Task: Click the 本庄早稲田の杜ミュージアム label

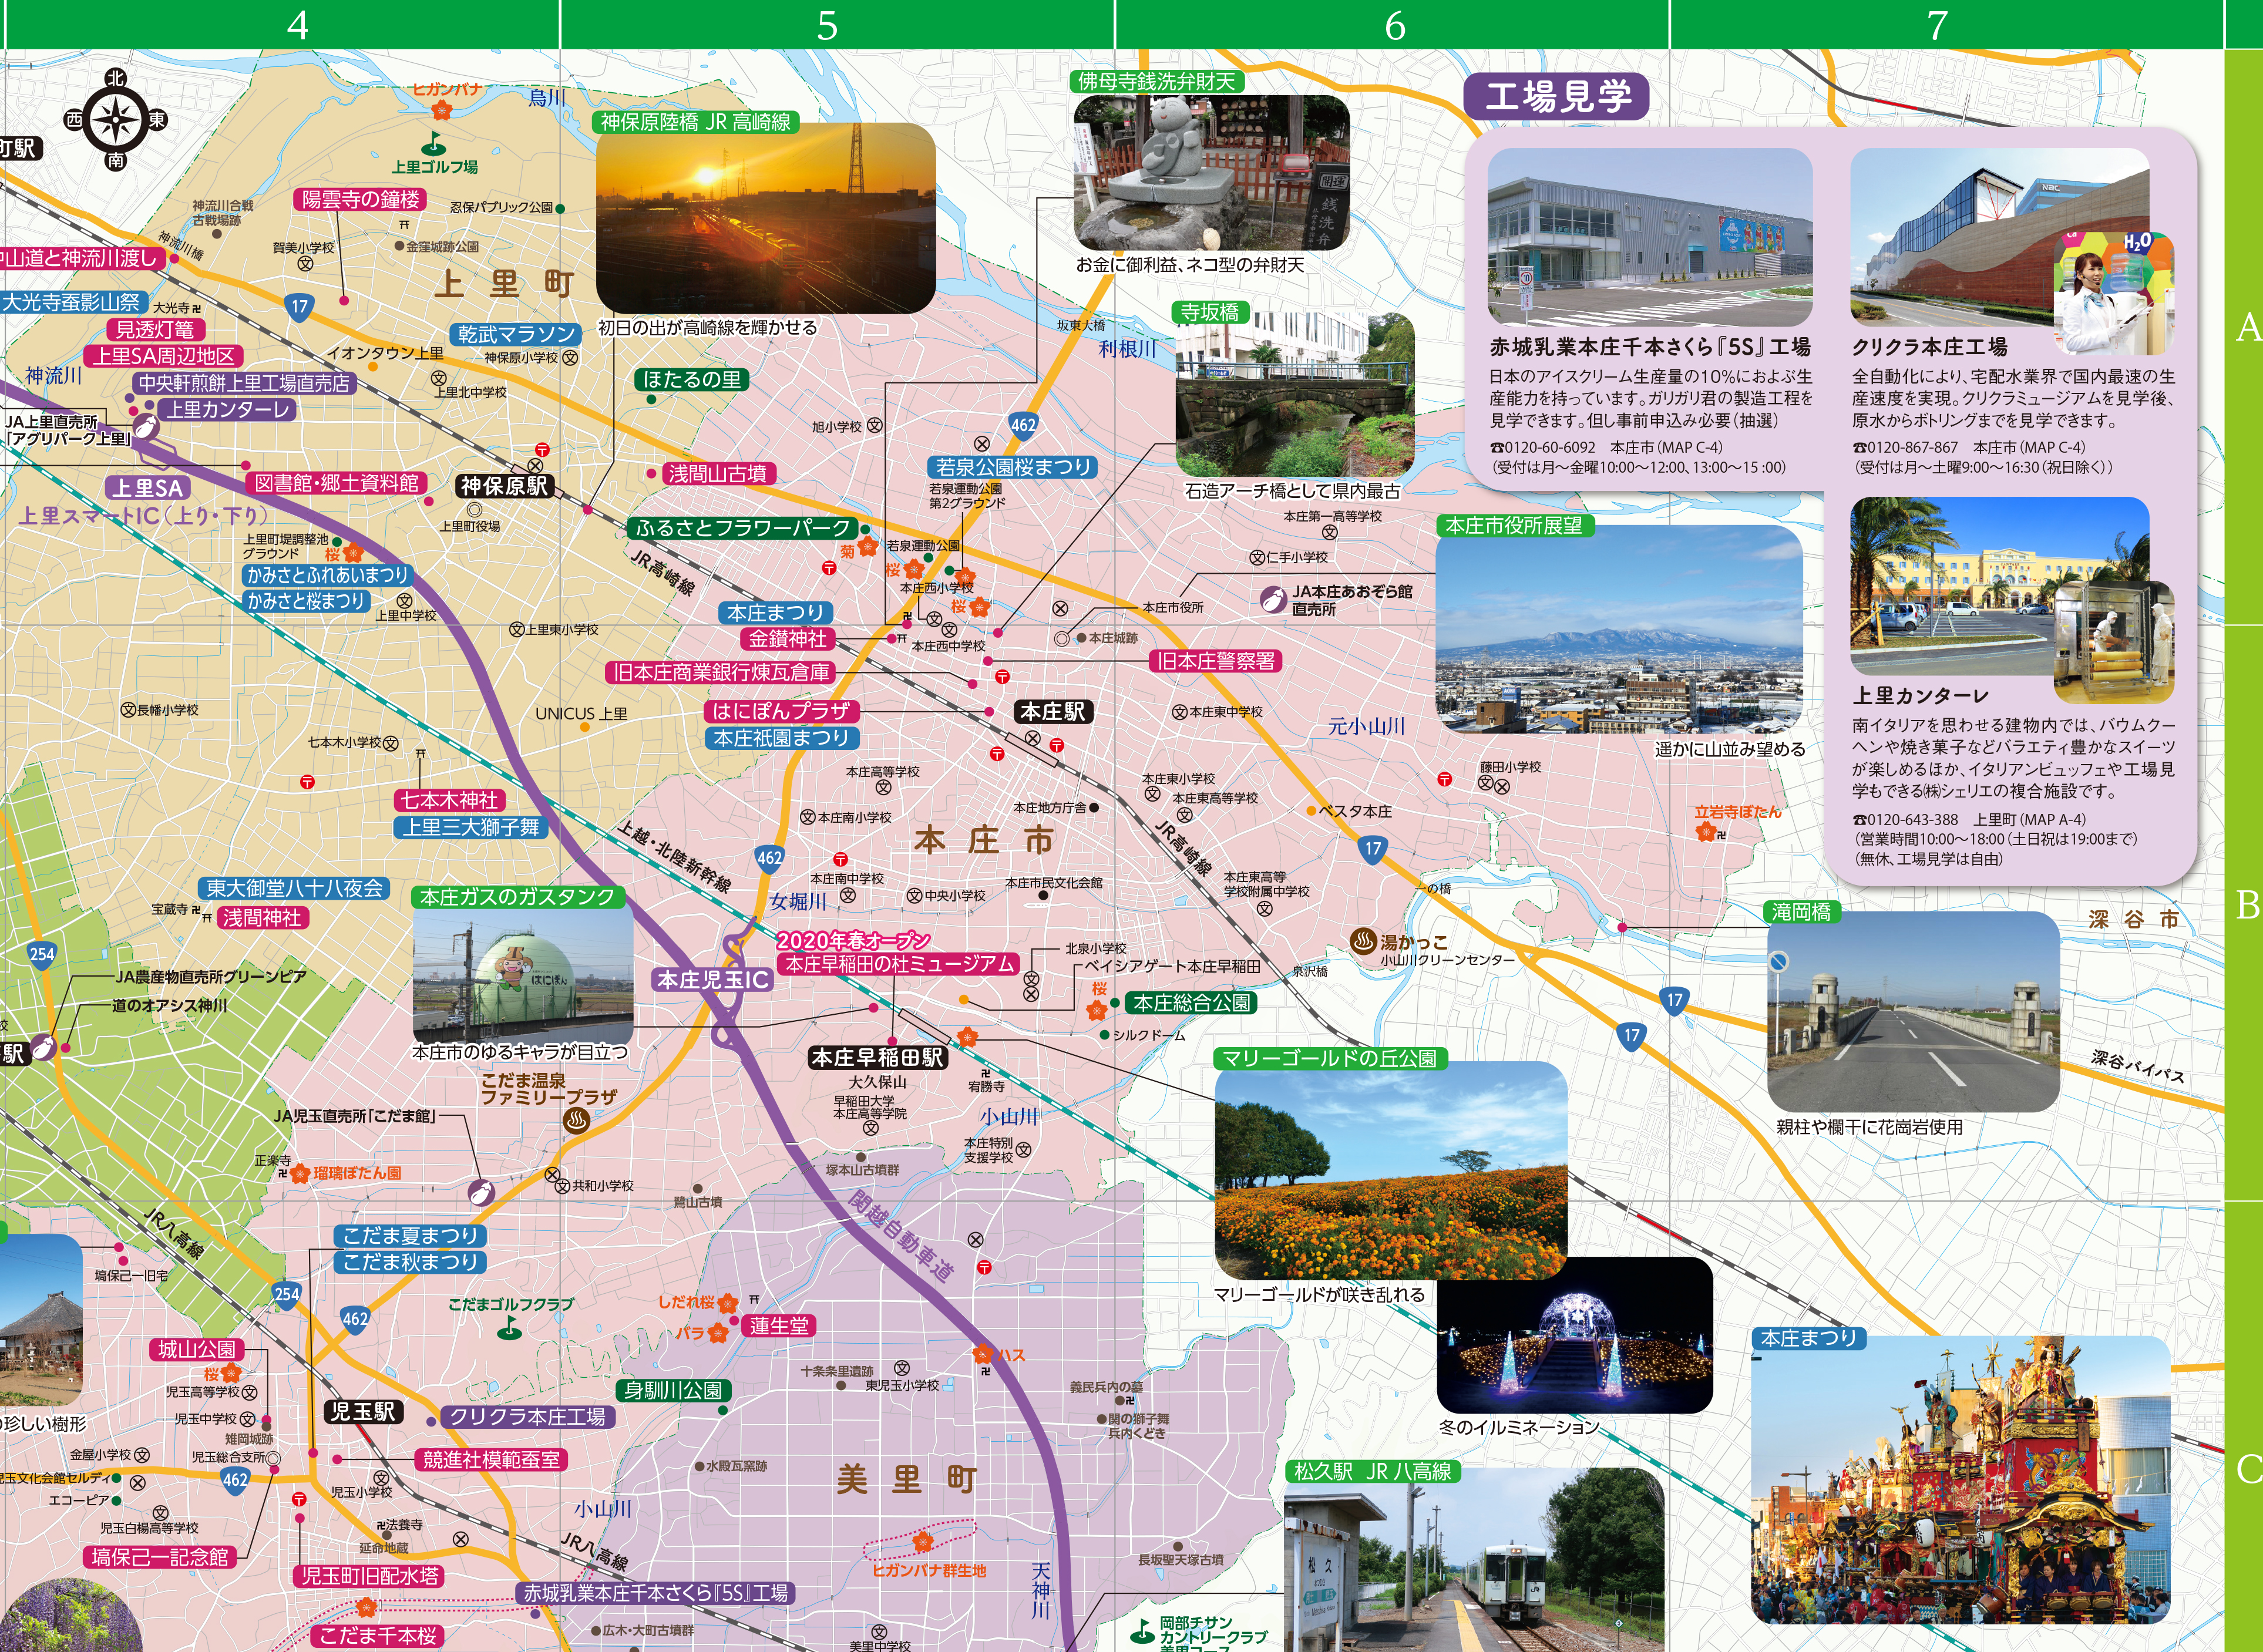Action: coord(899,964)
